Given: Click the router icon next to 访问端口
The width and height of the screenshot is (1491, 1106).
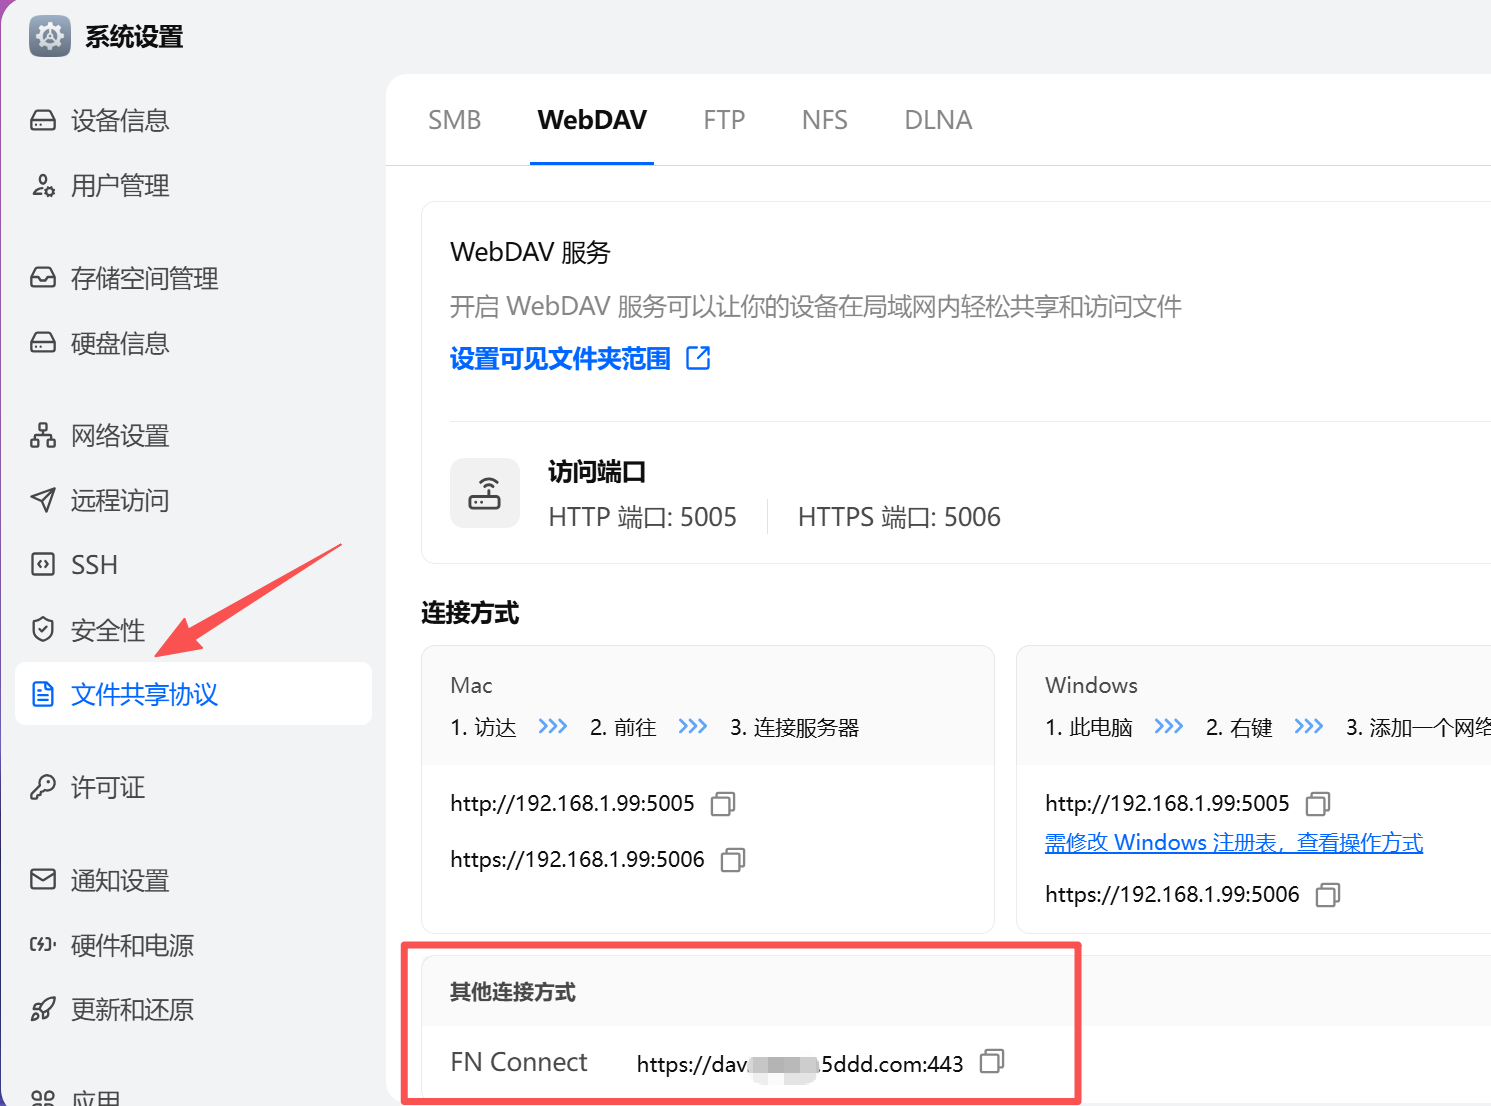Looking at the screenshot, I should pos(485,493).
